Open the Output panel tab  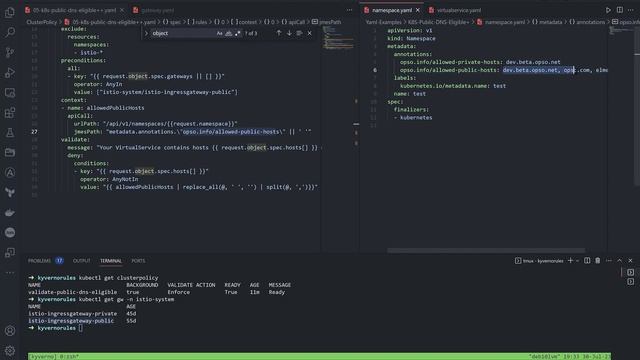[x=81, y=260]
